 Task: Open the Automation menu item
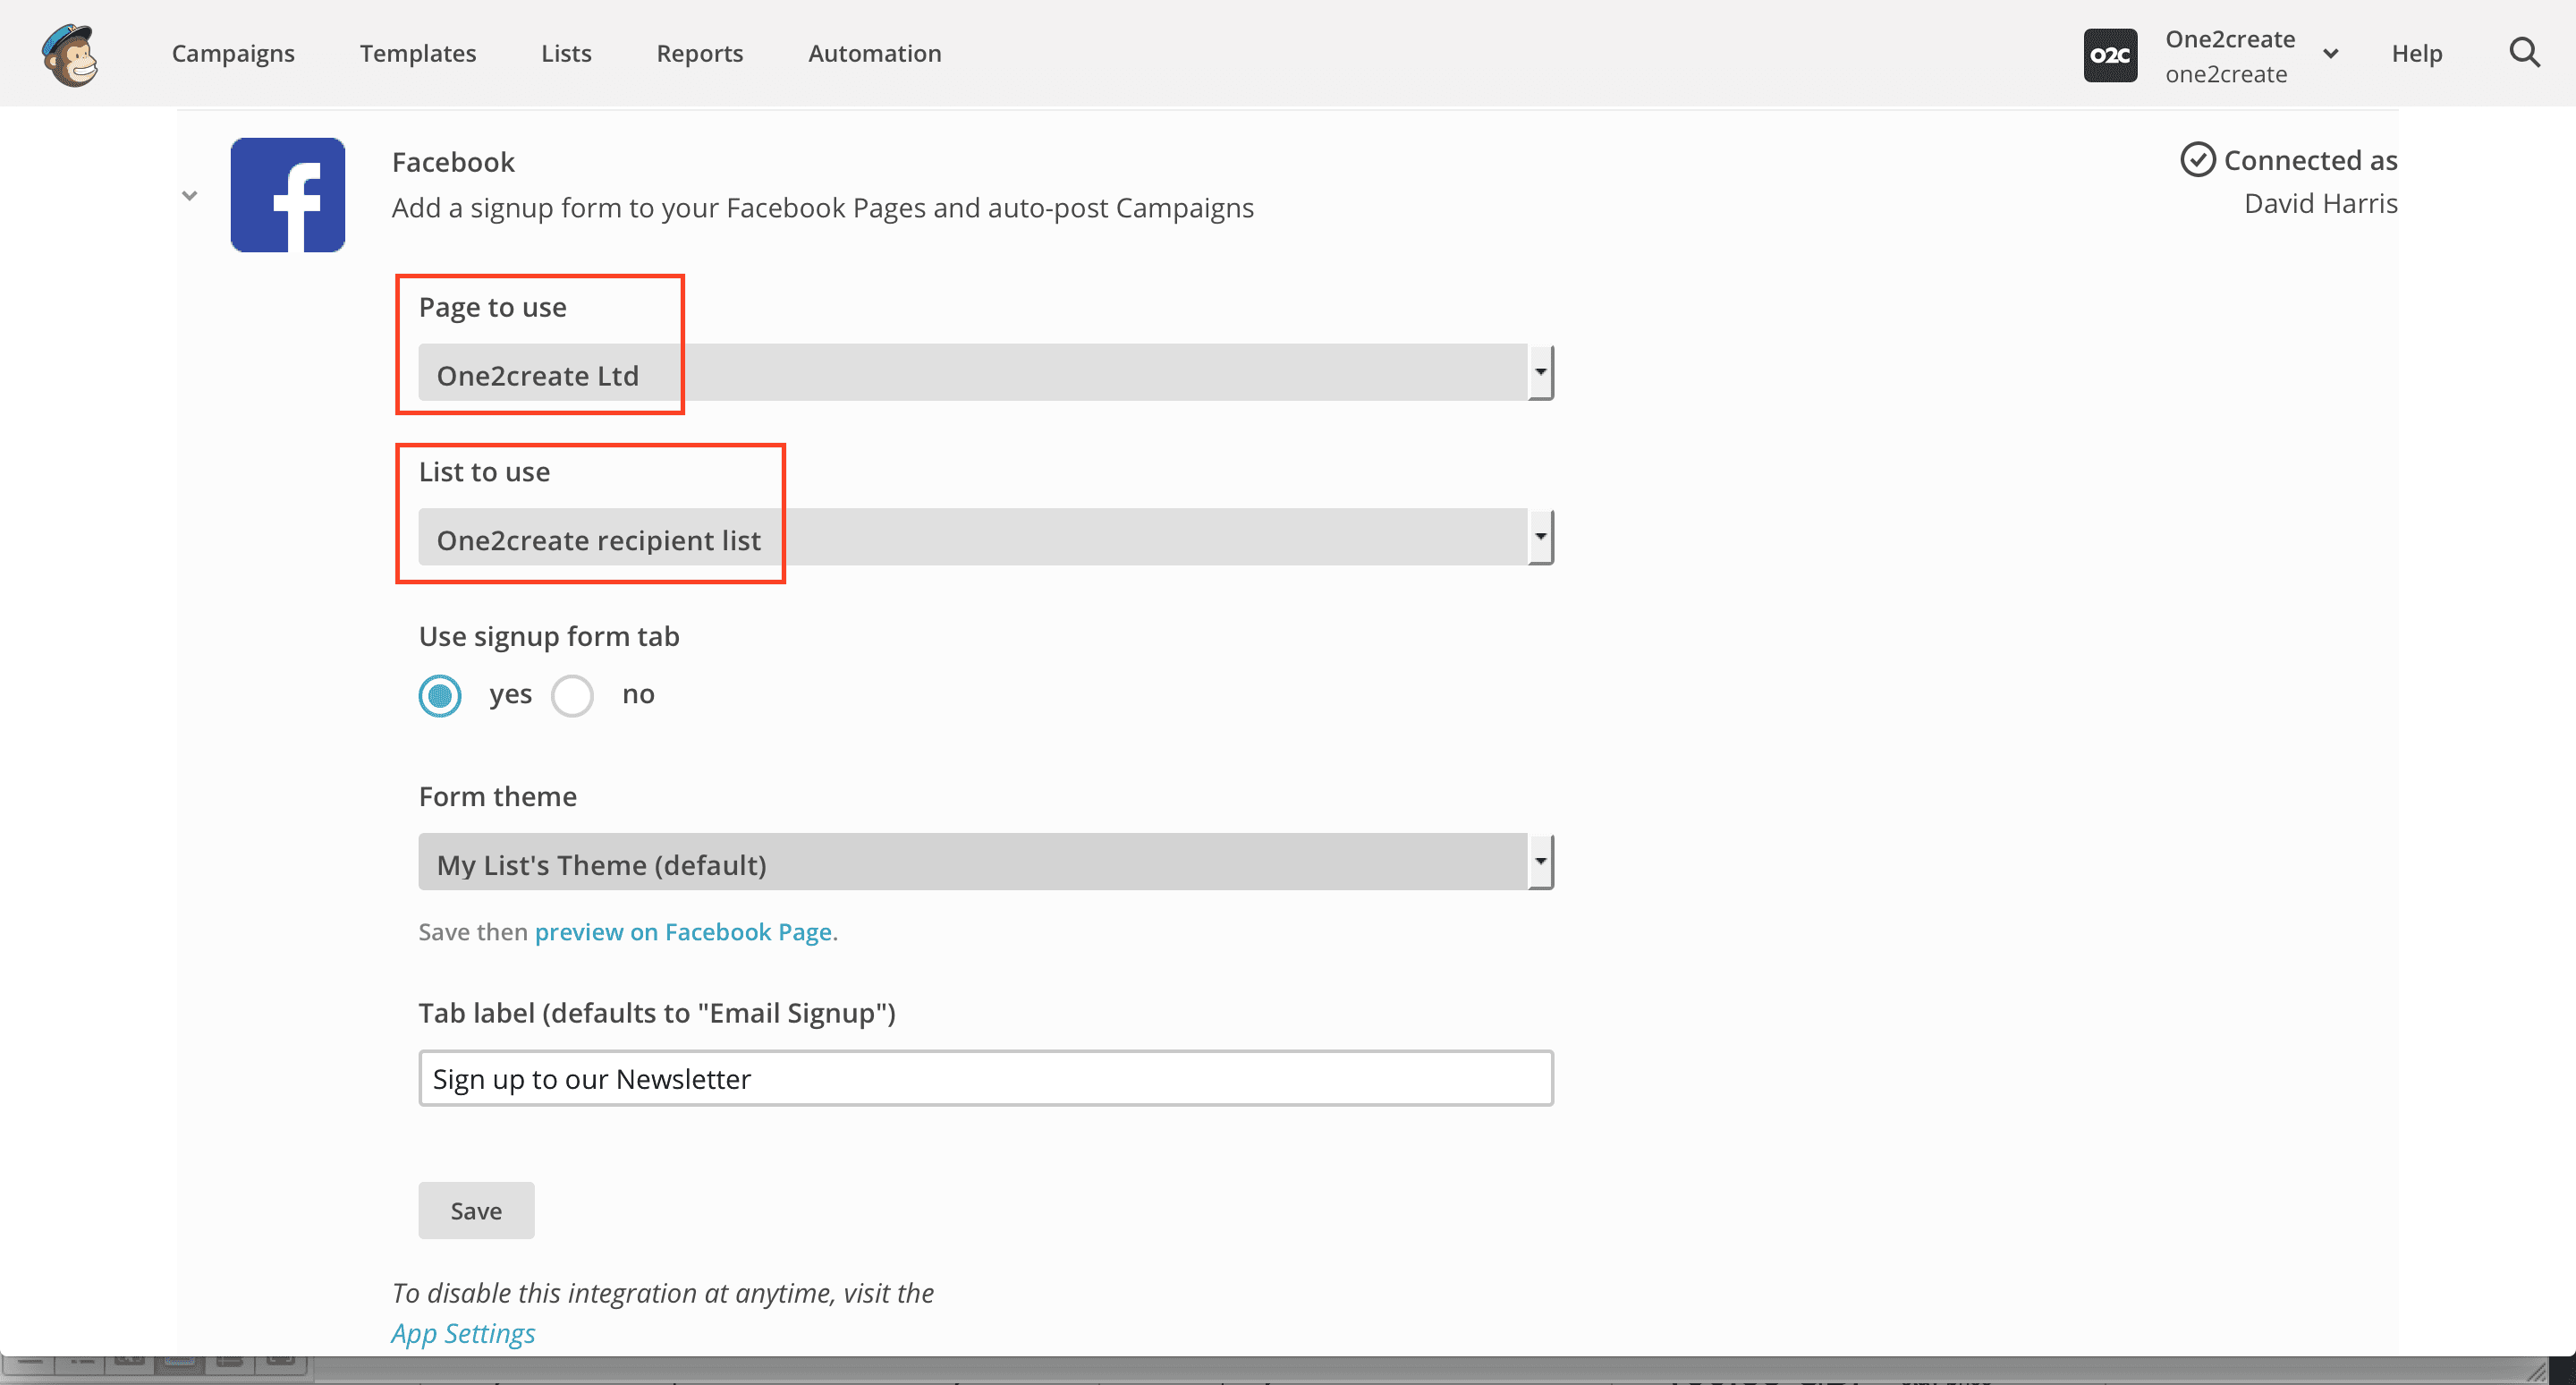(x=874, y=54)
